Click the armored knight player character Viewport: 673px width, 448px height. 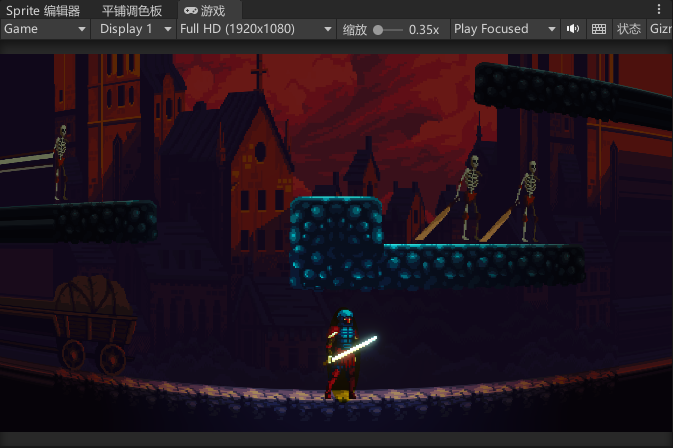tap(342, 355)
